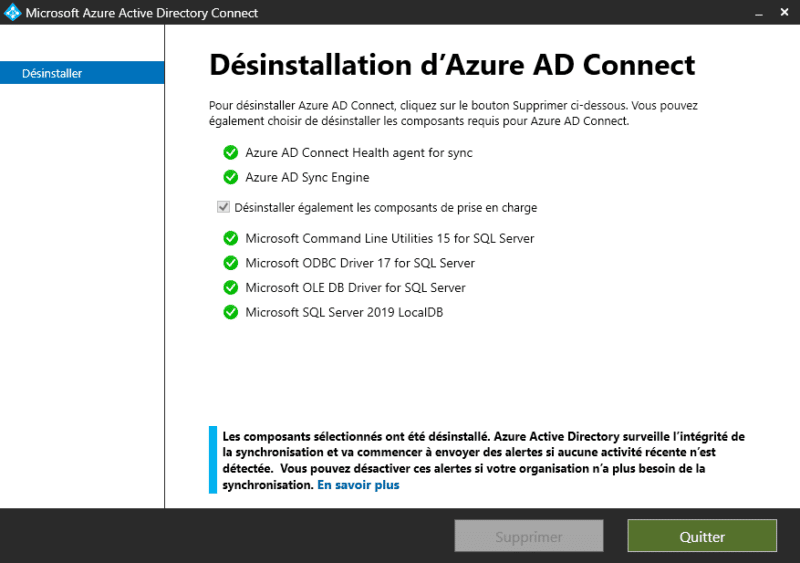Click the Azure AD Connect logo in title bar
The height and width of the screenshot is (563, 800).
click(12, 12)
